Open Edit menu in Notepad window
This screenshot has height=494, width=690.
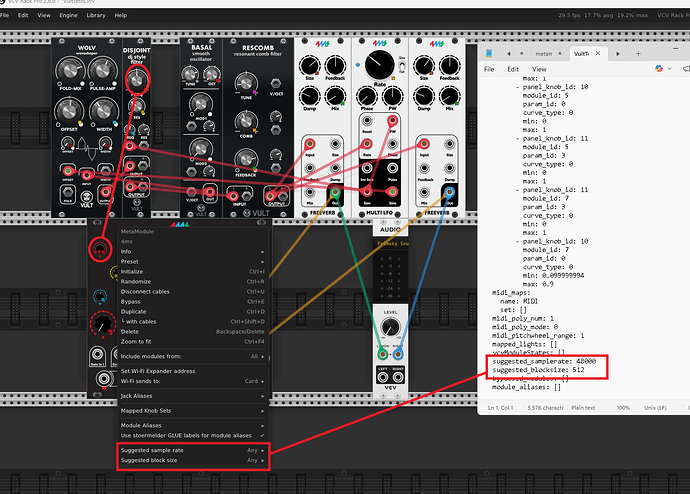[513, 69]
